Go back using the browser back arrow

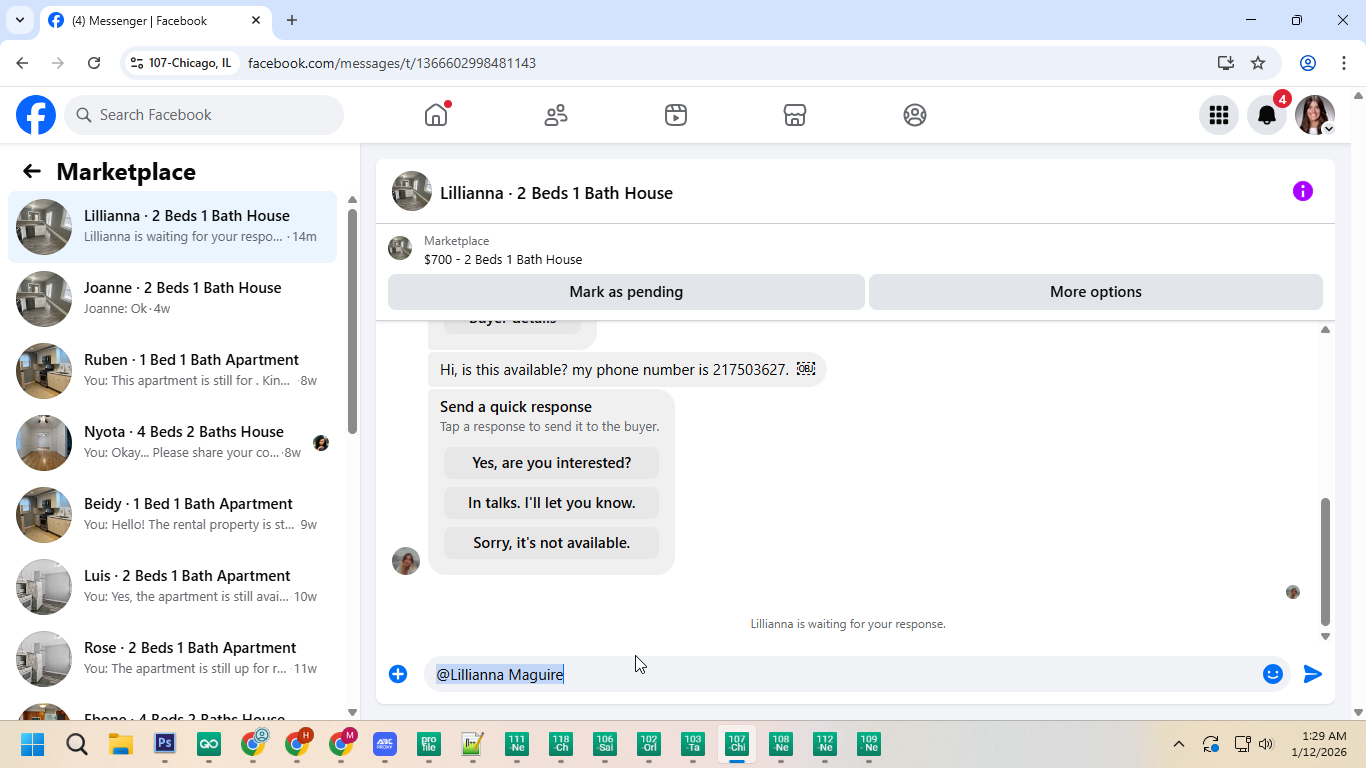[x=22, y=63]
